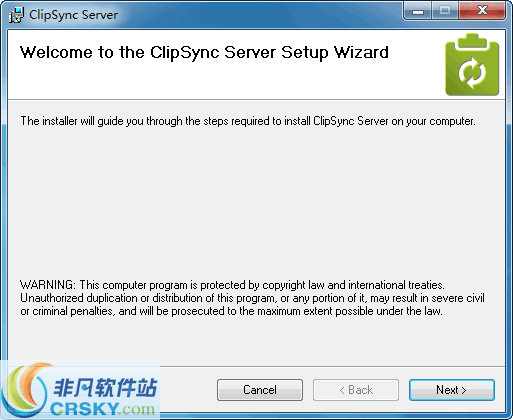The height and width of the screenshot is (420, 513).
Task: Click the Welcome to ClipSync Server Setup Wizard heading
Action: point(204,53)
